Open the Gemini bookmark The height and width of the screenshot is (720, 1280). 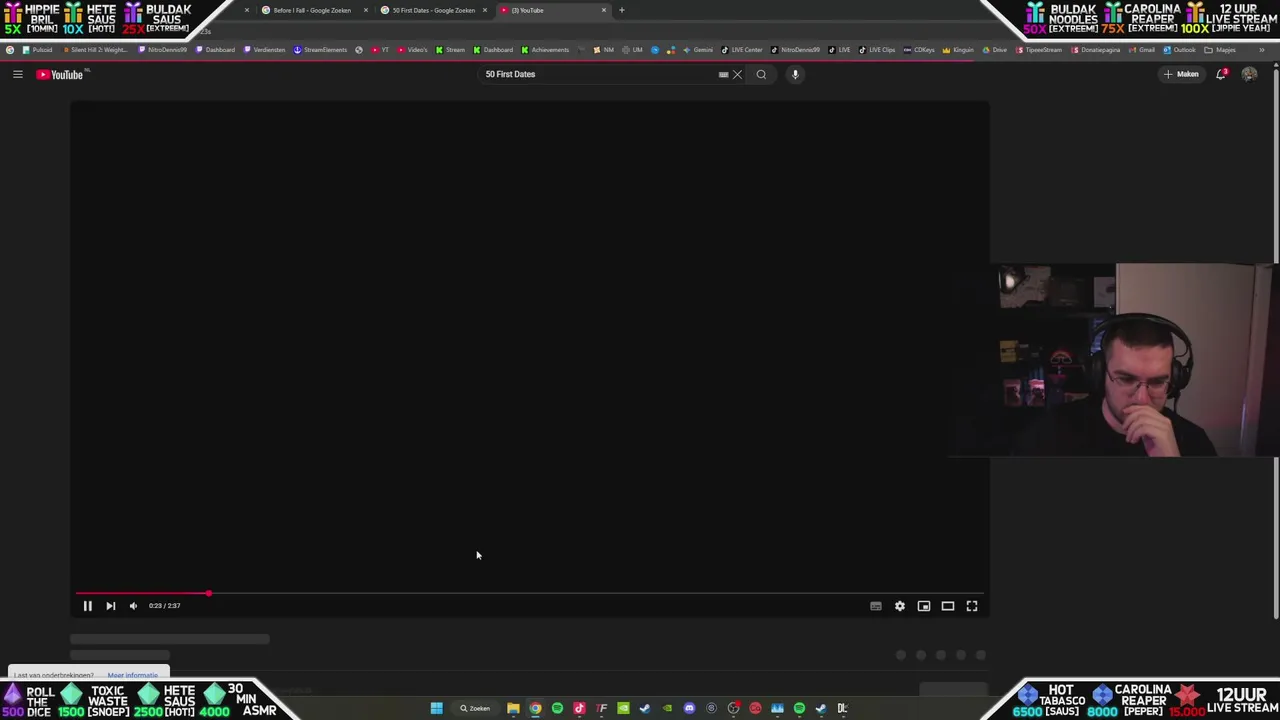(698, 49)
